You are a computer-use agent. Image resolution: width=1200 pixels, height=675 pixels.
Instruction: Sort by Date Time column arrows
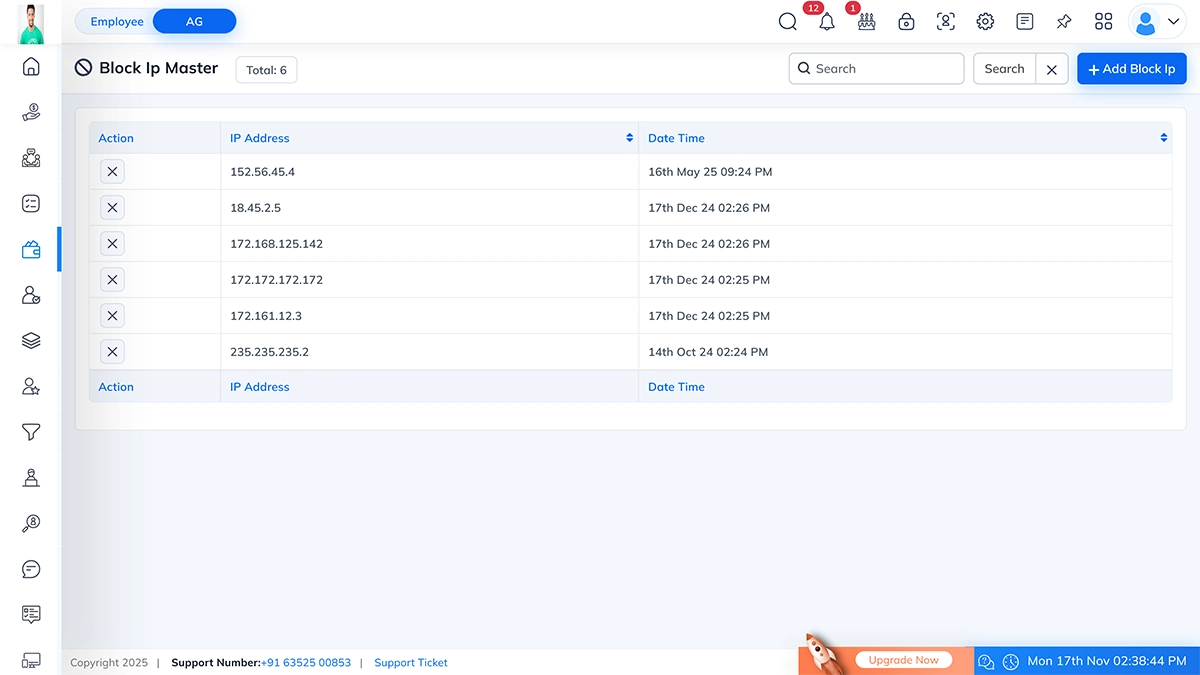point(1164,138)
